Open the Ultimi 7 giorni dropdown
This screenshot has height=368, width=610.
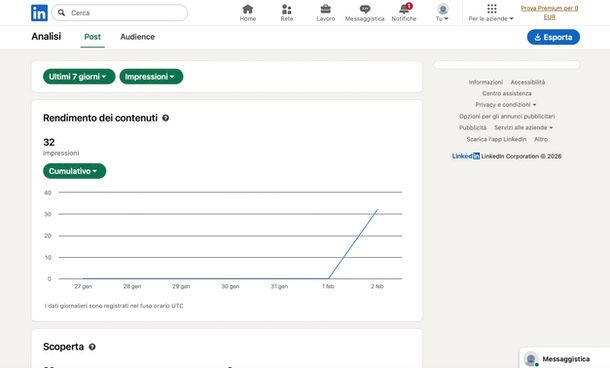tap(79, 77)
